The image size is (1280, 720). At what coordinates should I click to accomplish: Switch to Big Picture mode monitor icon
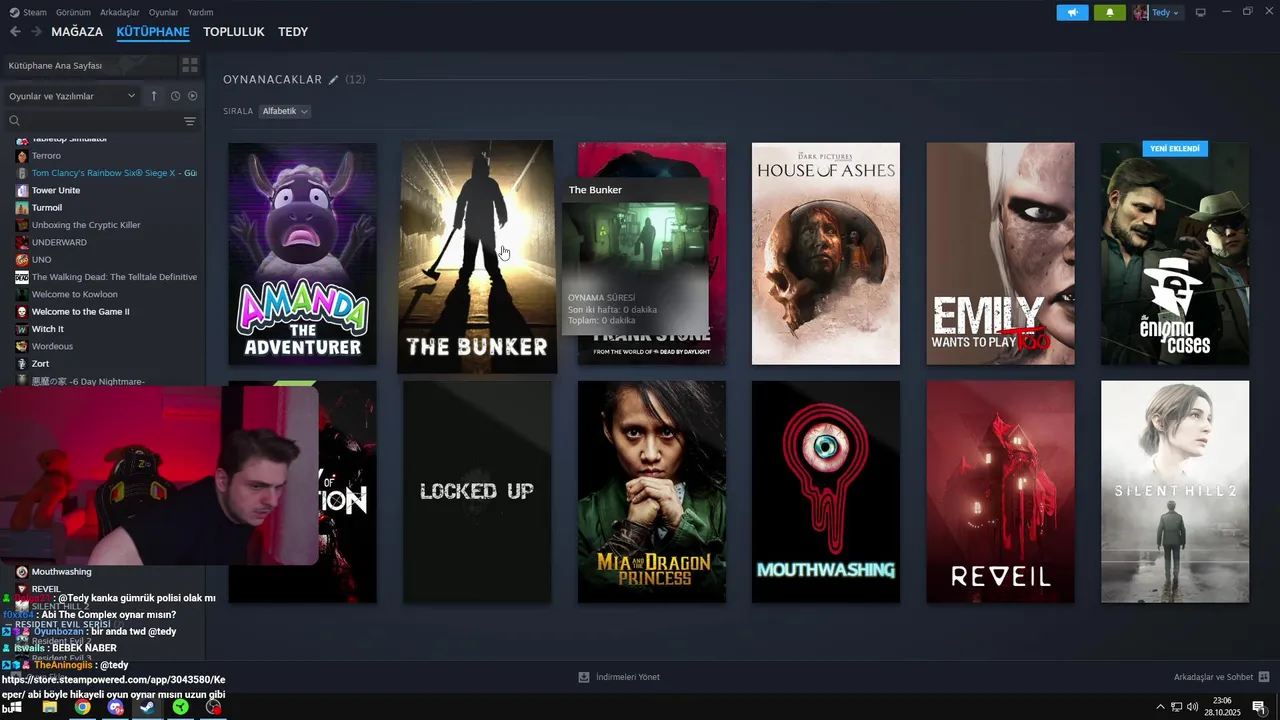coord(1201,13)
